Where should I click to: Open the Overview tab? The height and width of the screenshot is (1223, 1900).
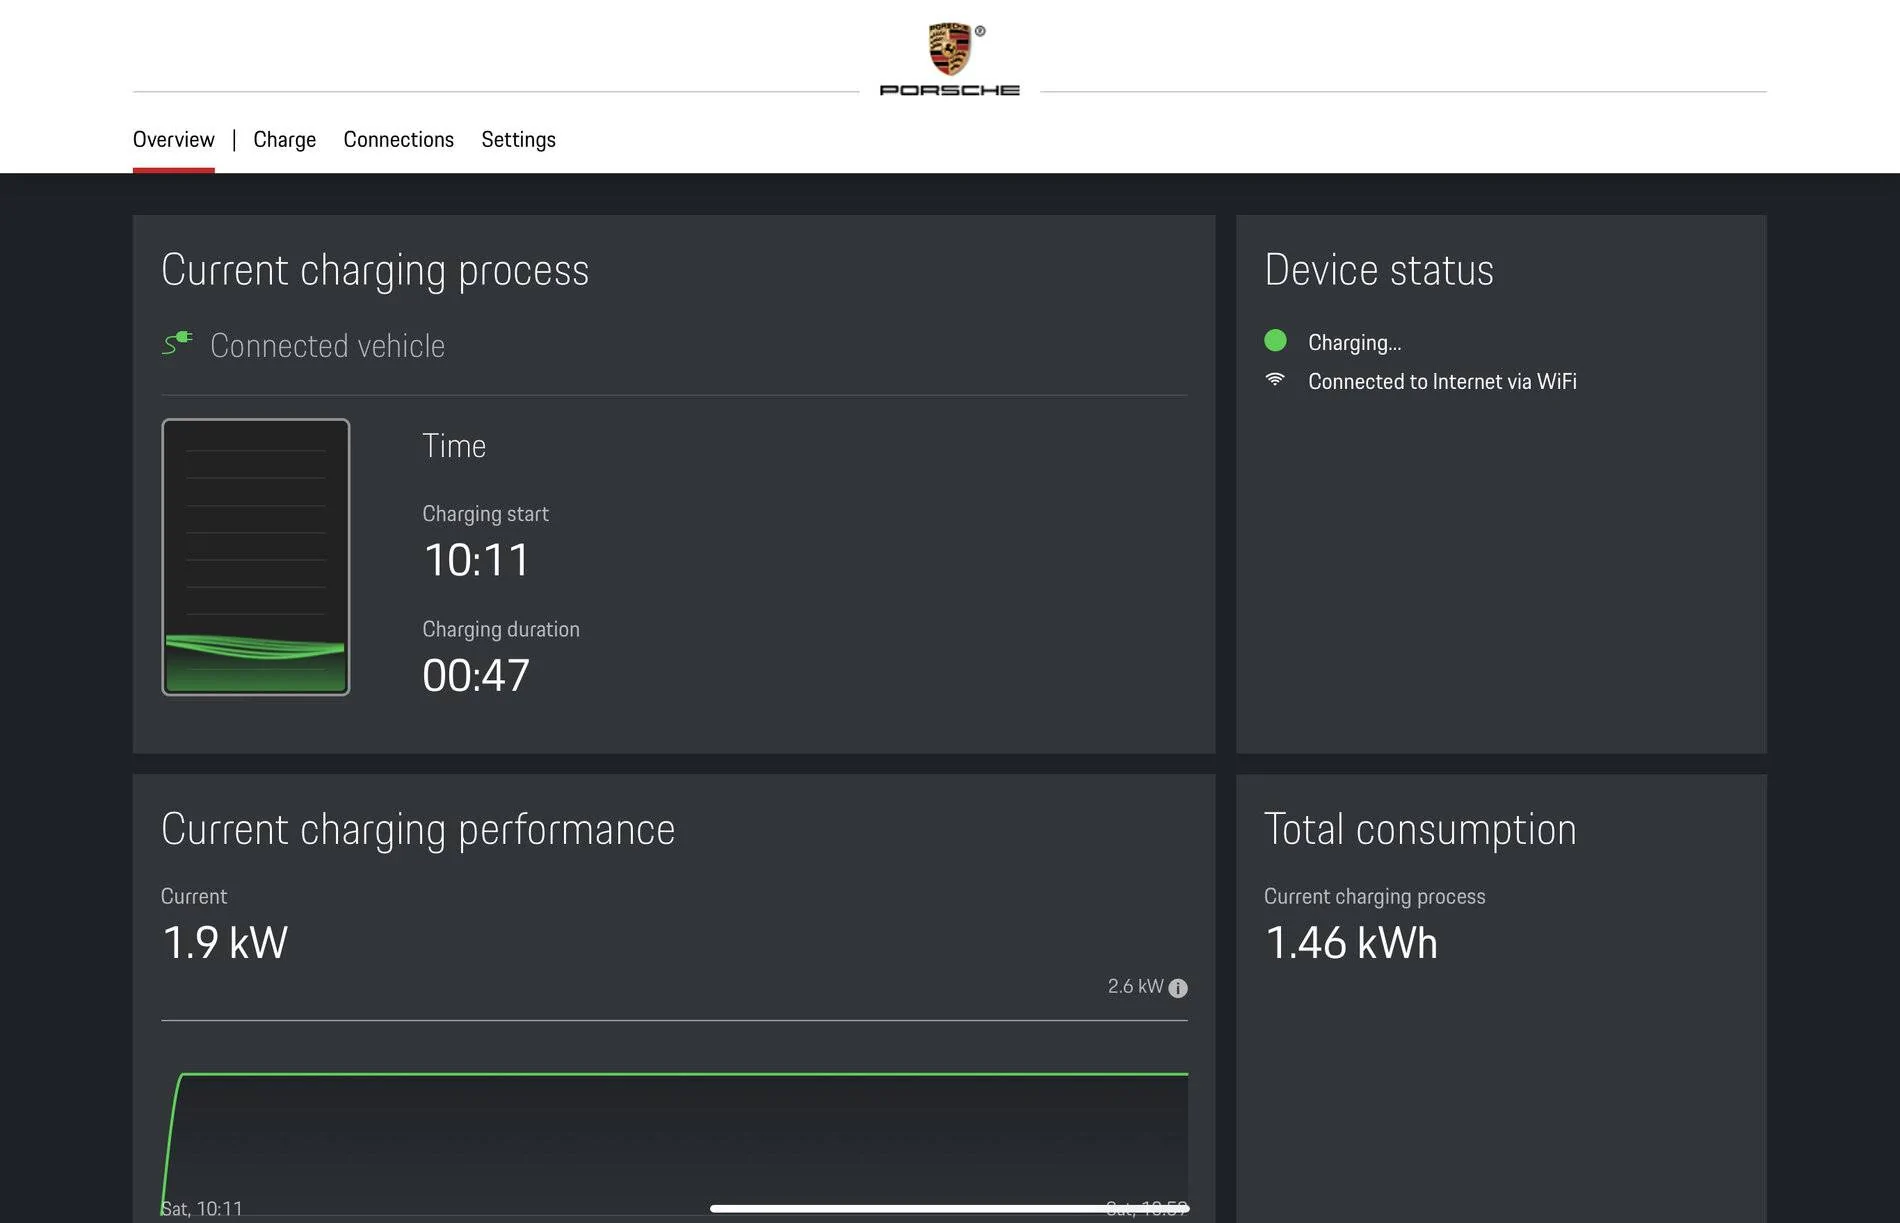coord(173,139)
